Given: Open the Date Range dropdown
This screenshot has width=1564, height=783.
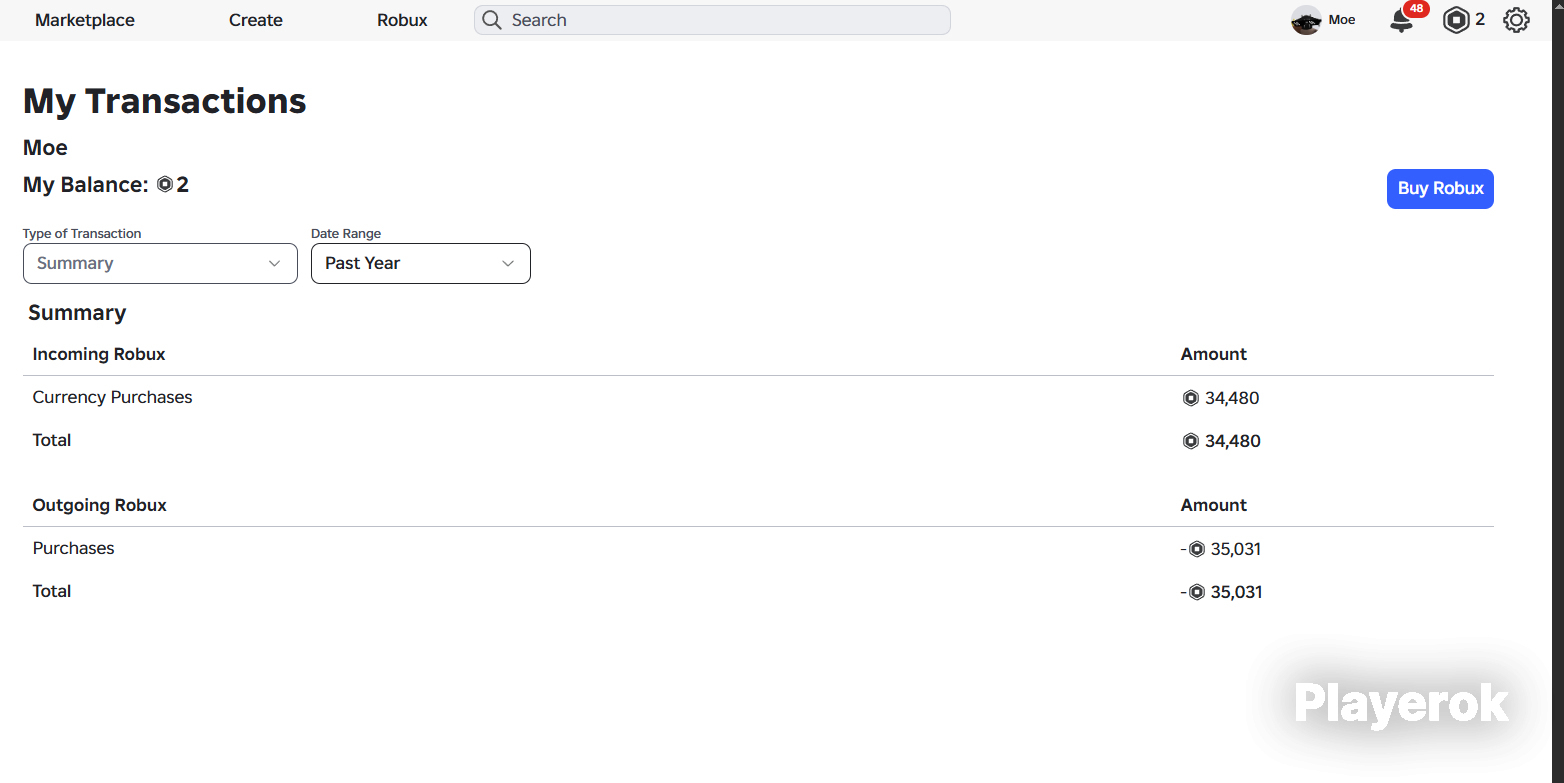Looking at the screenshot, I should tap(421, 263).
